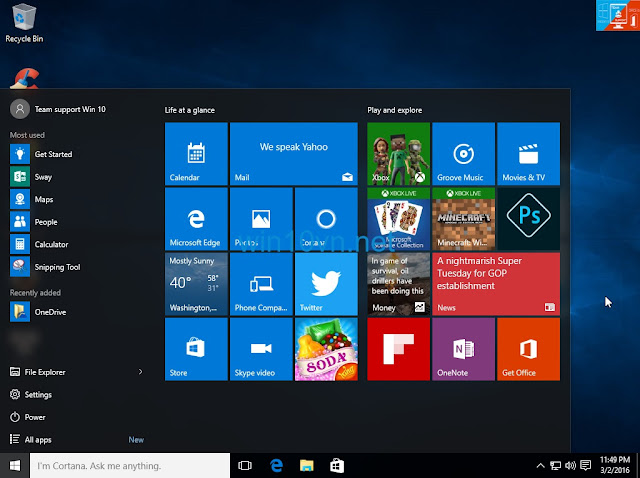Open Task View on taskbar
The image size is (640, 478).
click(x=245, y=465)
